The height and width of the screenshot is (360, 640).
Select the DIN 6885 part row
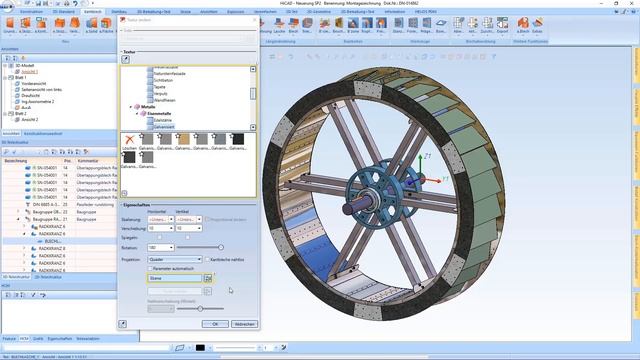pos(59,204)
